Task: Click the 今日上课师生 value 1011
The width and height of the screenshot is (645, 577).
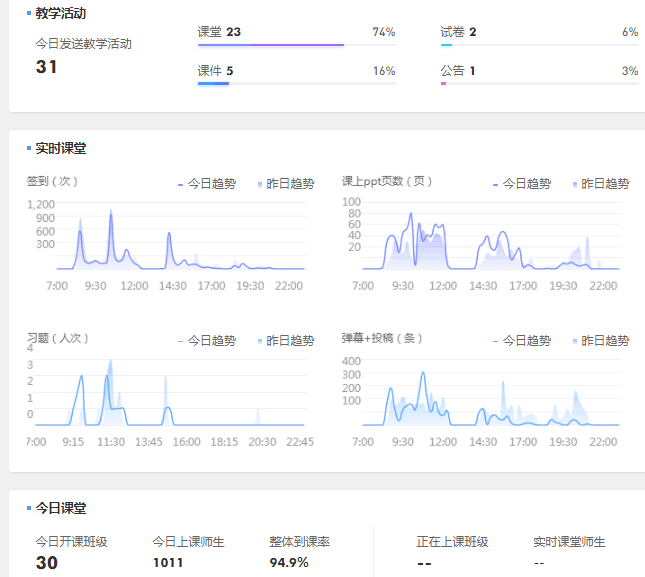Action: (167, 563)
